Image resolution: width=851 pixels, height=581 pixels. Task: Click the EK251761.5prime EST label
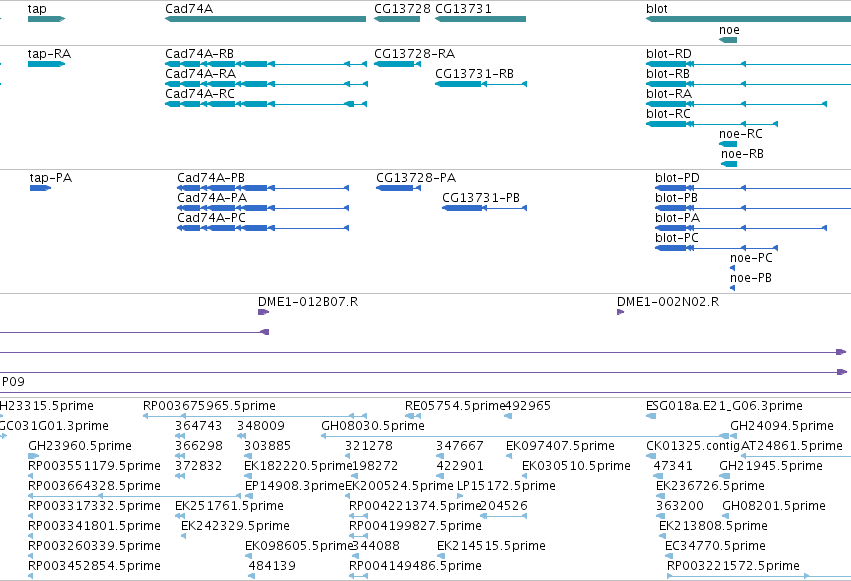[229, 506]
